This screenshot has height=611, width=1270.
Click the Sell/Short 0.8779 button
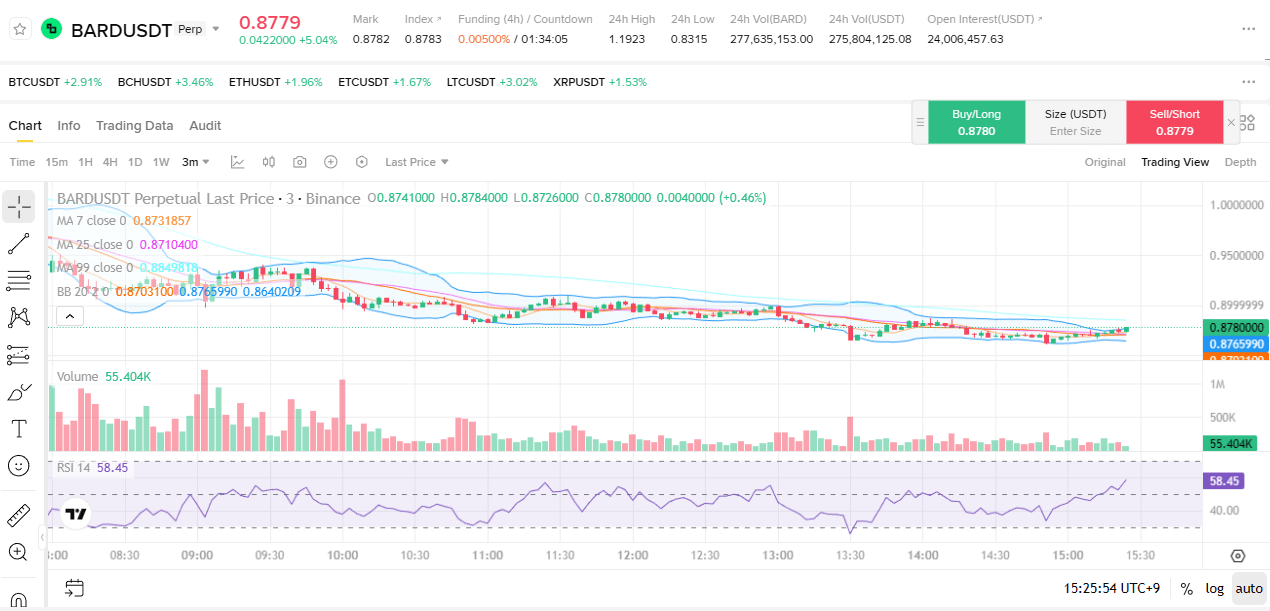1174,122
